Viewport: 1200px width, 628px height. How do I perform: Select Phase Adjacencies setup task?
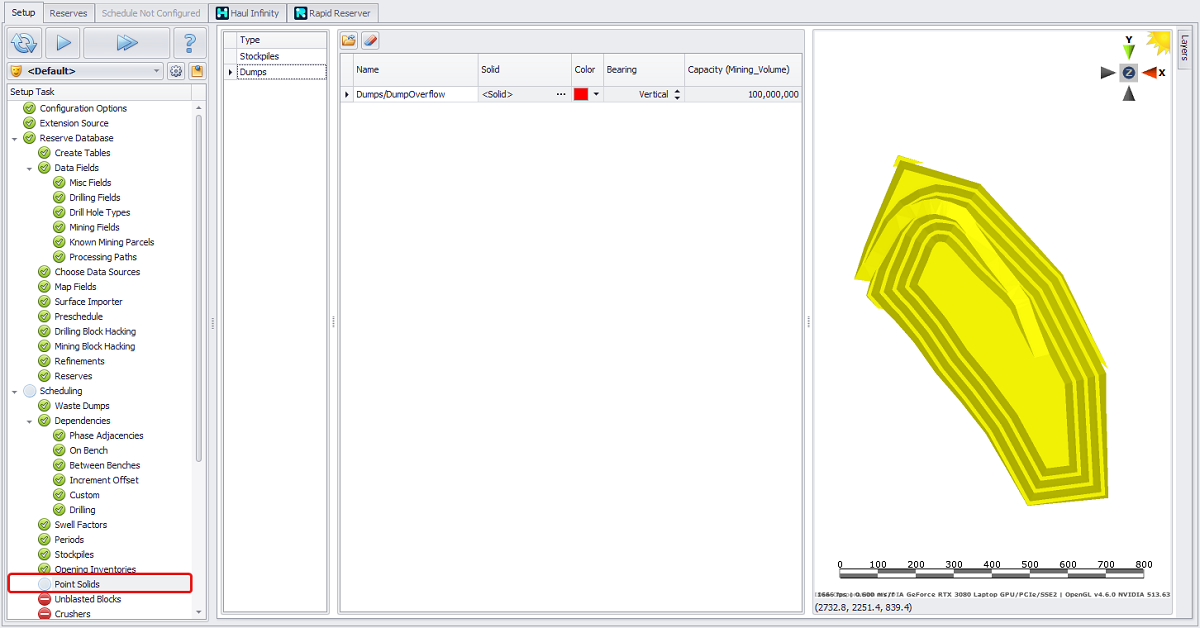pyautogui.click(x=106, y=436)
